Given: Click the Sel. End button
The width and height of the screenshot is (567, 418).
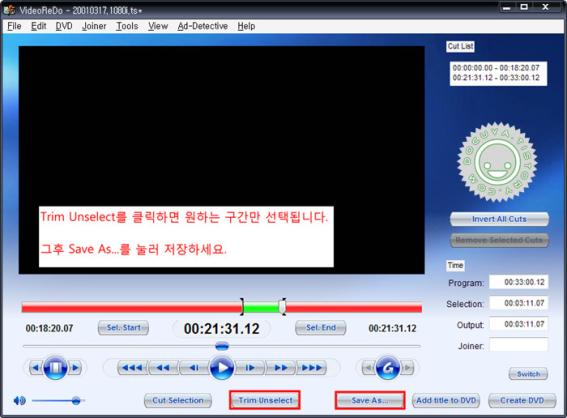Looking at the screenshot, I should pos(321,328).
